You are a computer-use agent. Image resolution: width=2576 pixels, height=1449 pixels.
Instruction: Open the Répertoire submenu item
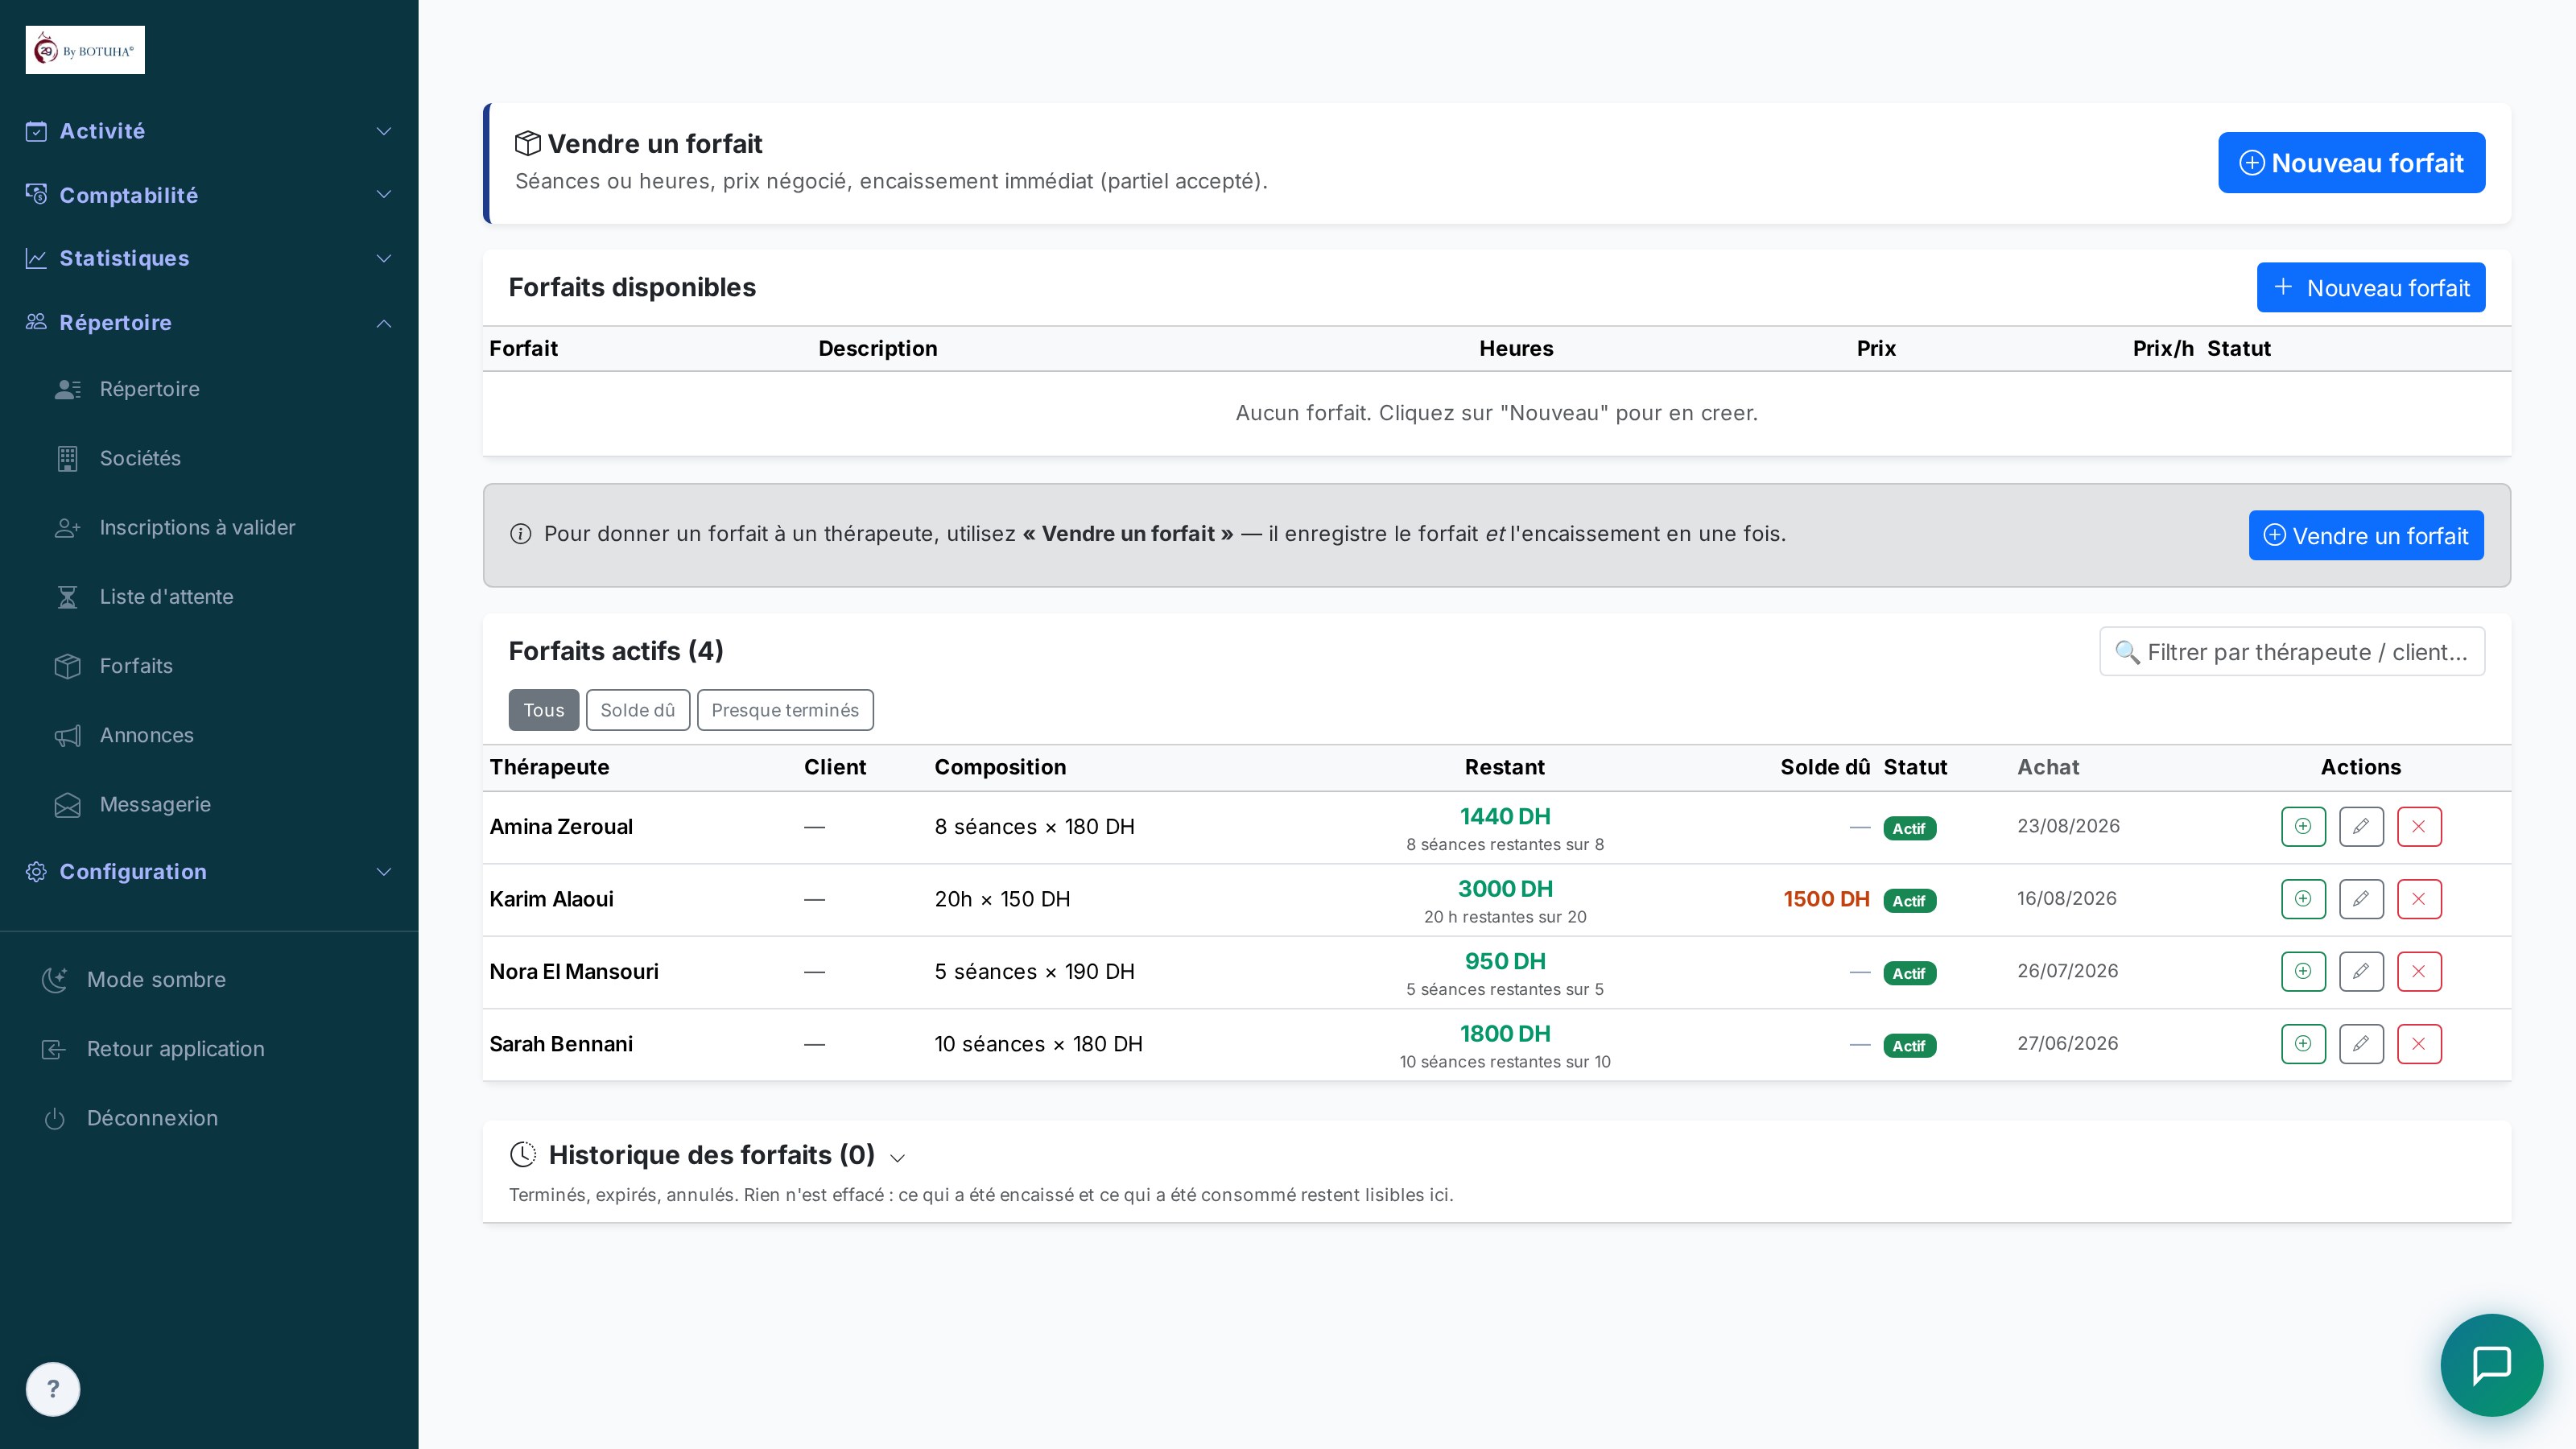pyautogui.click(x=149, y=389)
